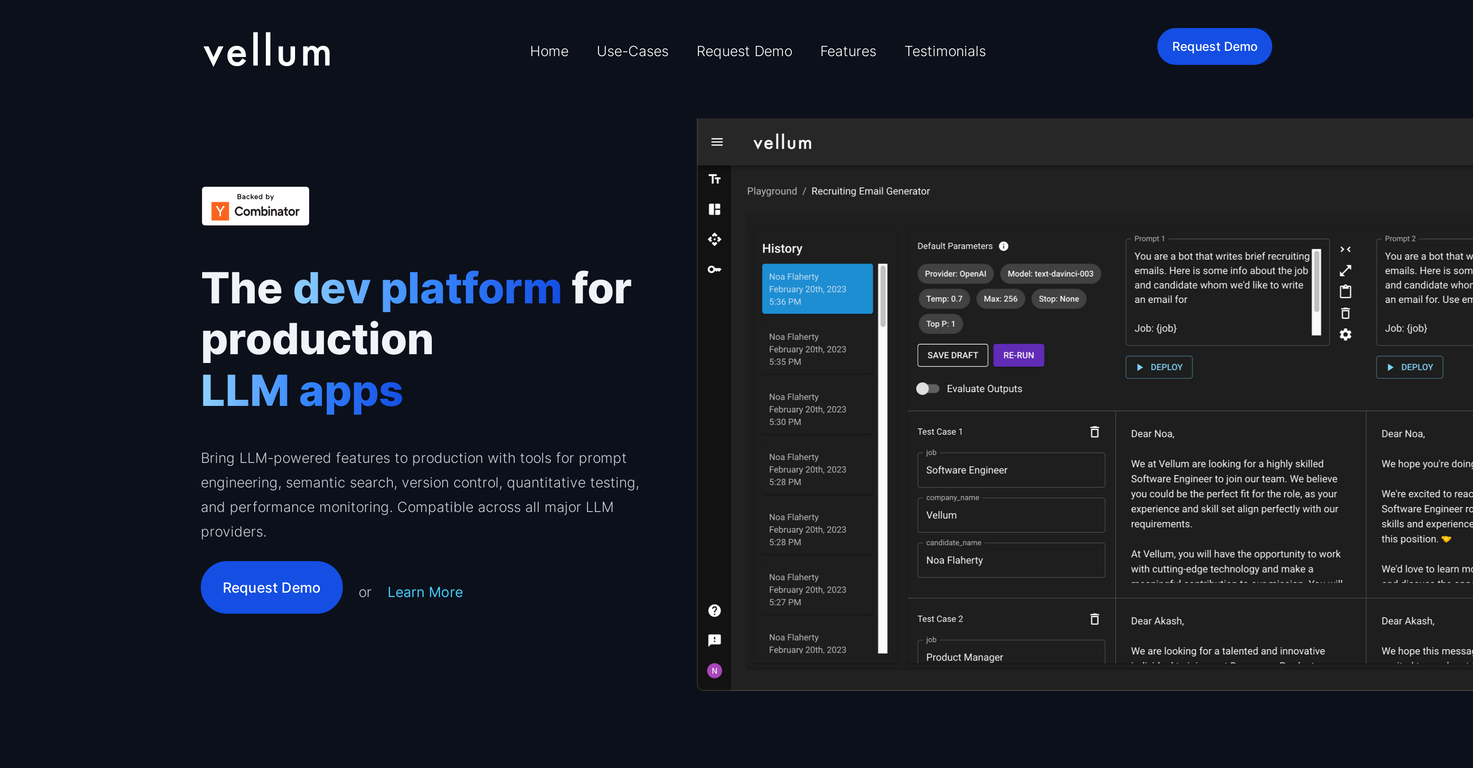The image size is (1473, 768).
Task: Open the Provider: OpenAI parameter chip
Action: (x=955, y=274)
